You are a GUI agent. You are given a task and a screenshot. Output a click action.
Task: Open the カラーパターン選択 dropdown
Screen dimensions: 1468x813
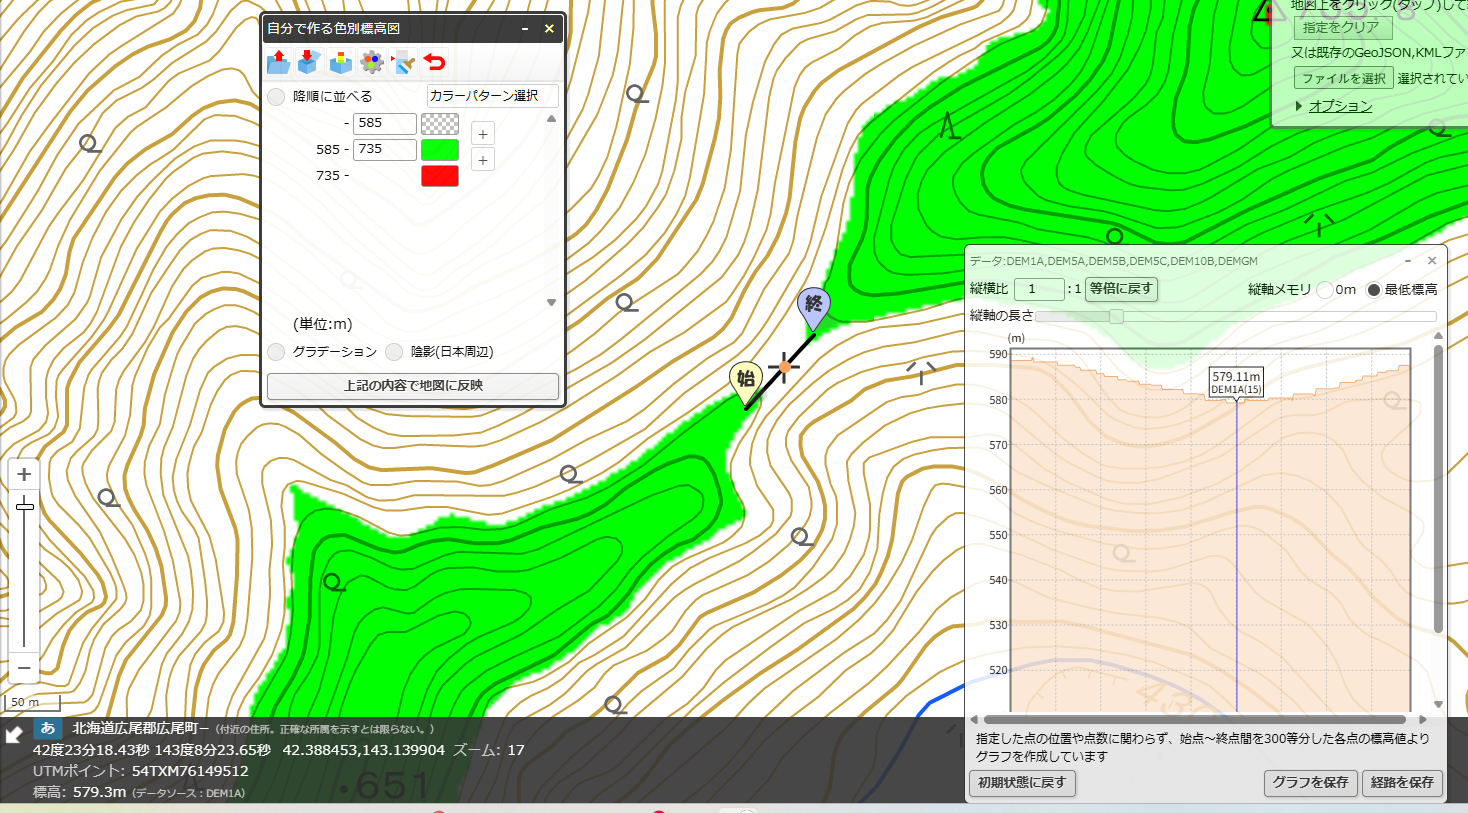point(492,96)
